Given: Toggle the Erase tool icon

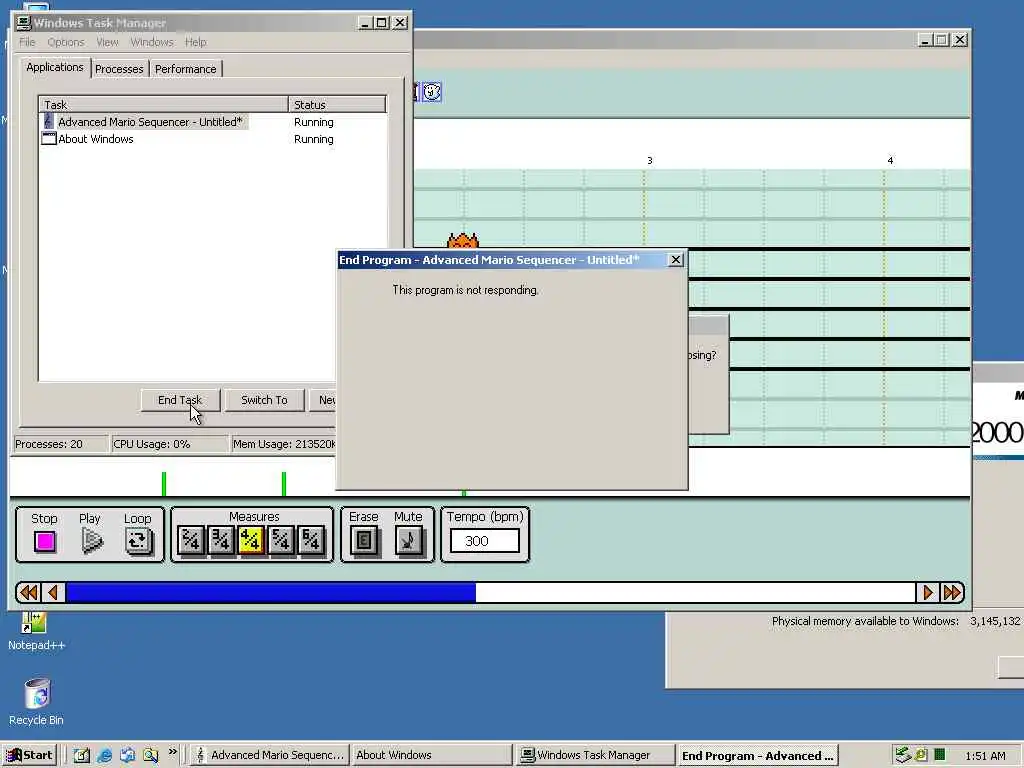Looking at the screenshot, I should click(x=364, y=540).
